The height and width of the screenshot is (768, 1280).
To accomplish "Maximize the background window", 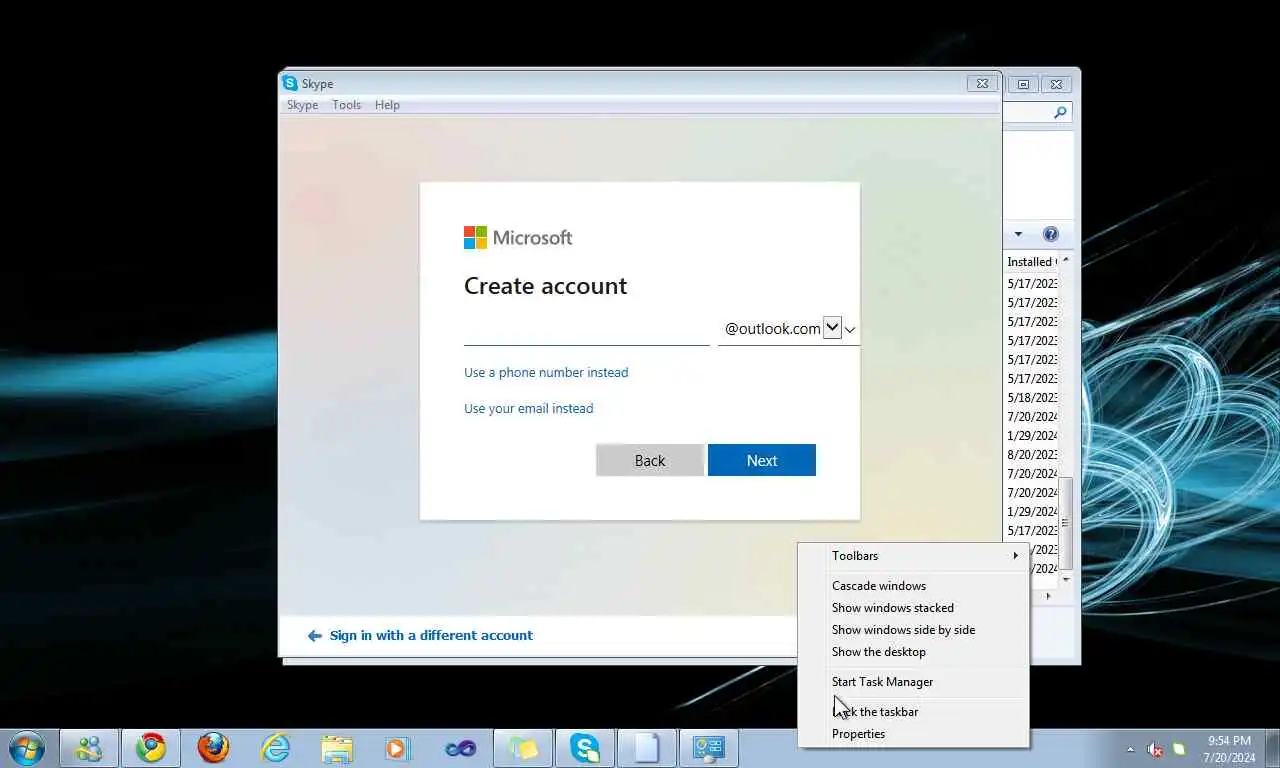I will (x=1023, y=84).
